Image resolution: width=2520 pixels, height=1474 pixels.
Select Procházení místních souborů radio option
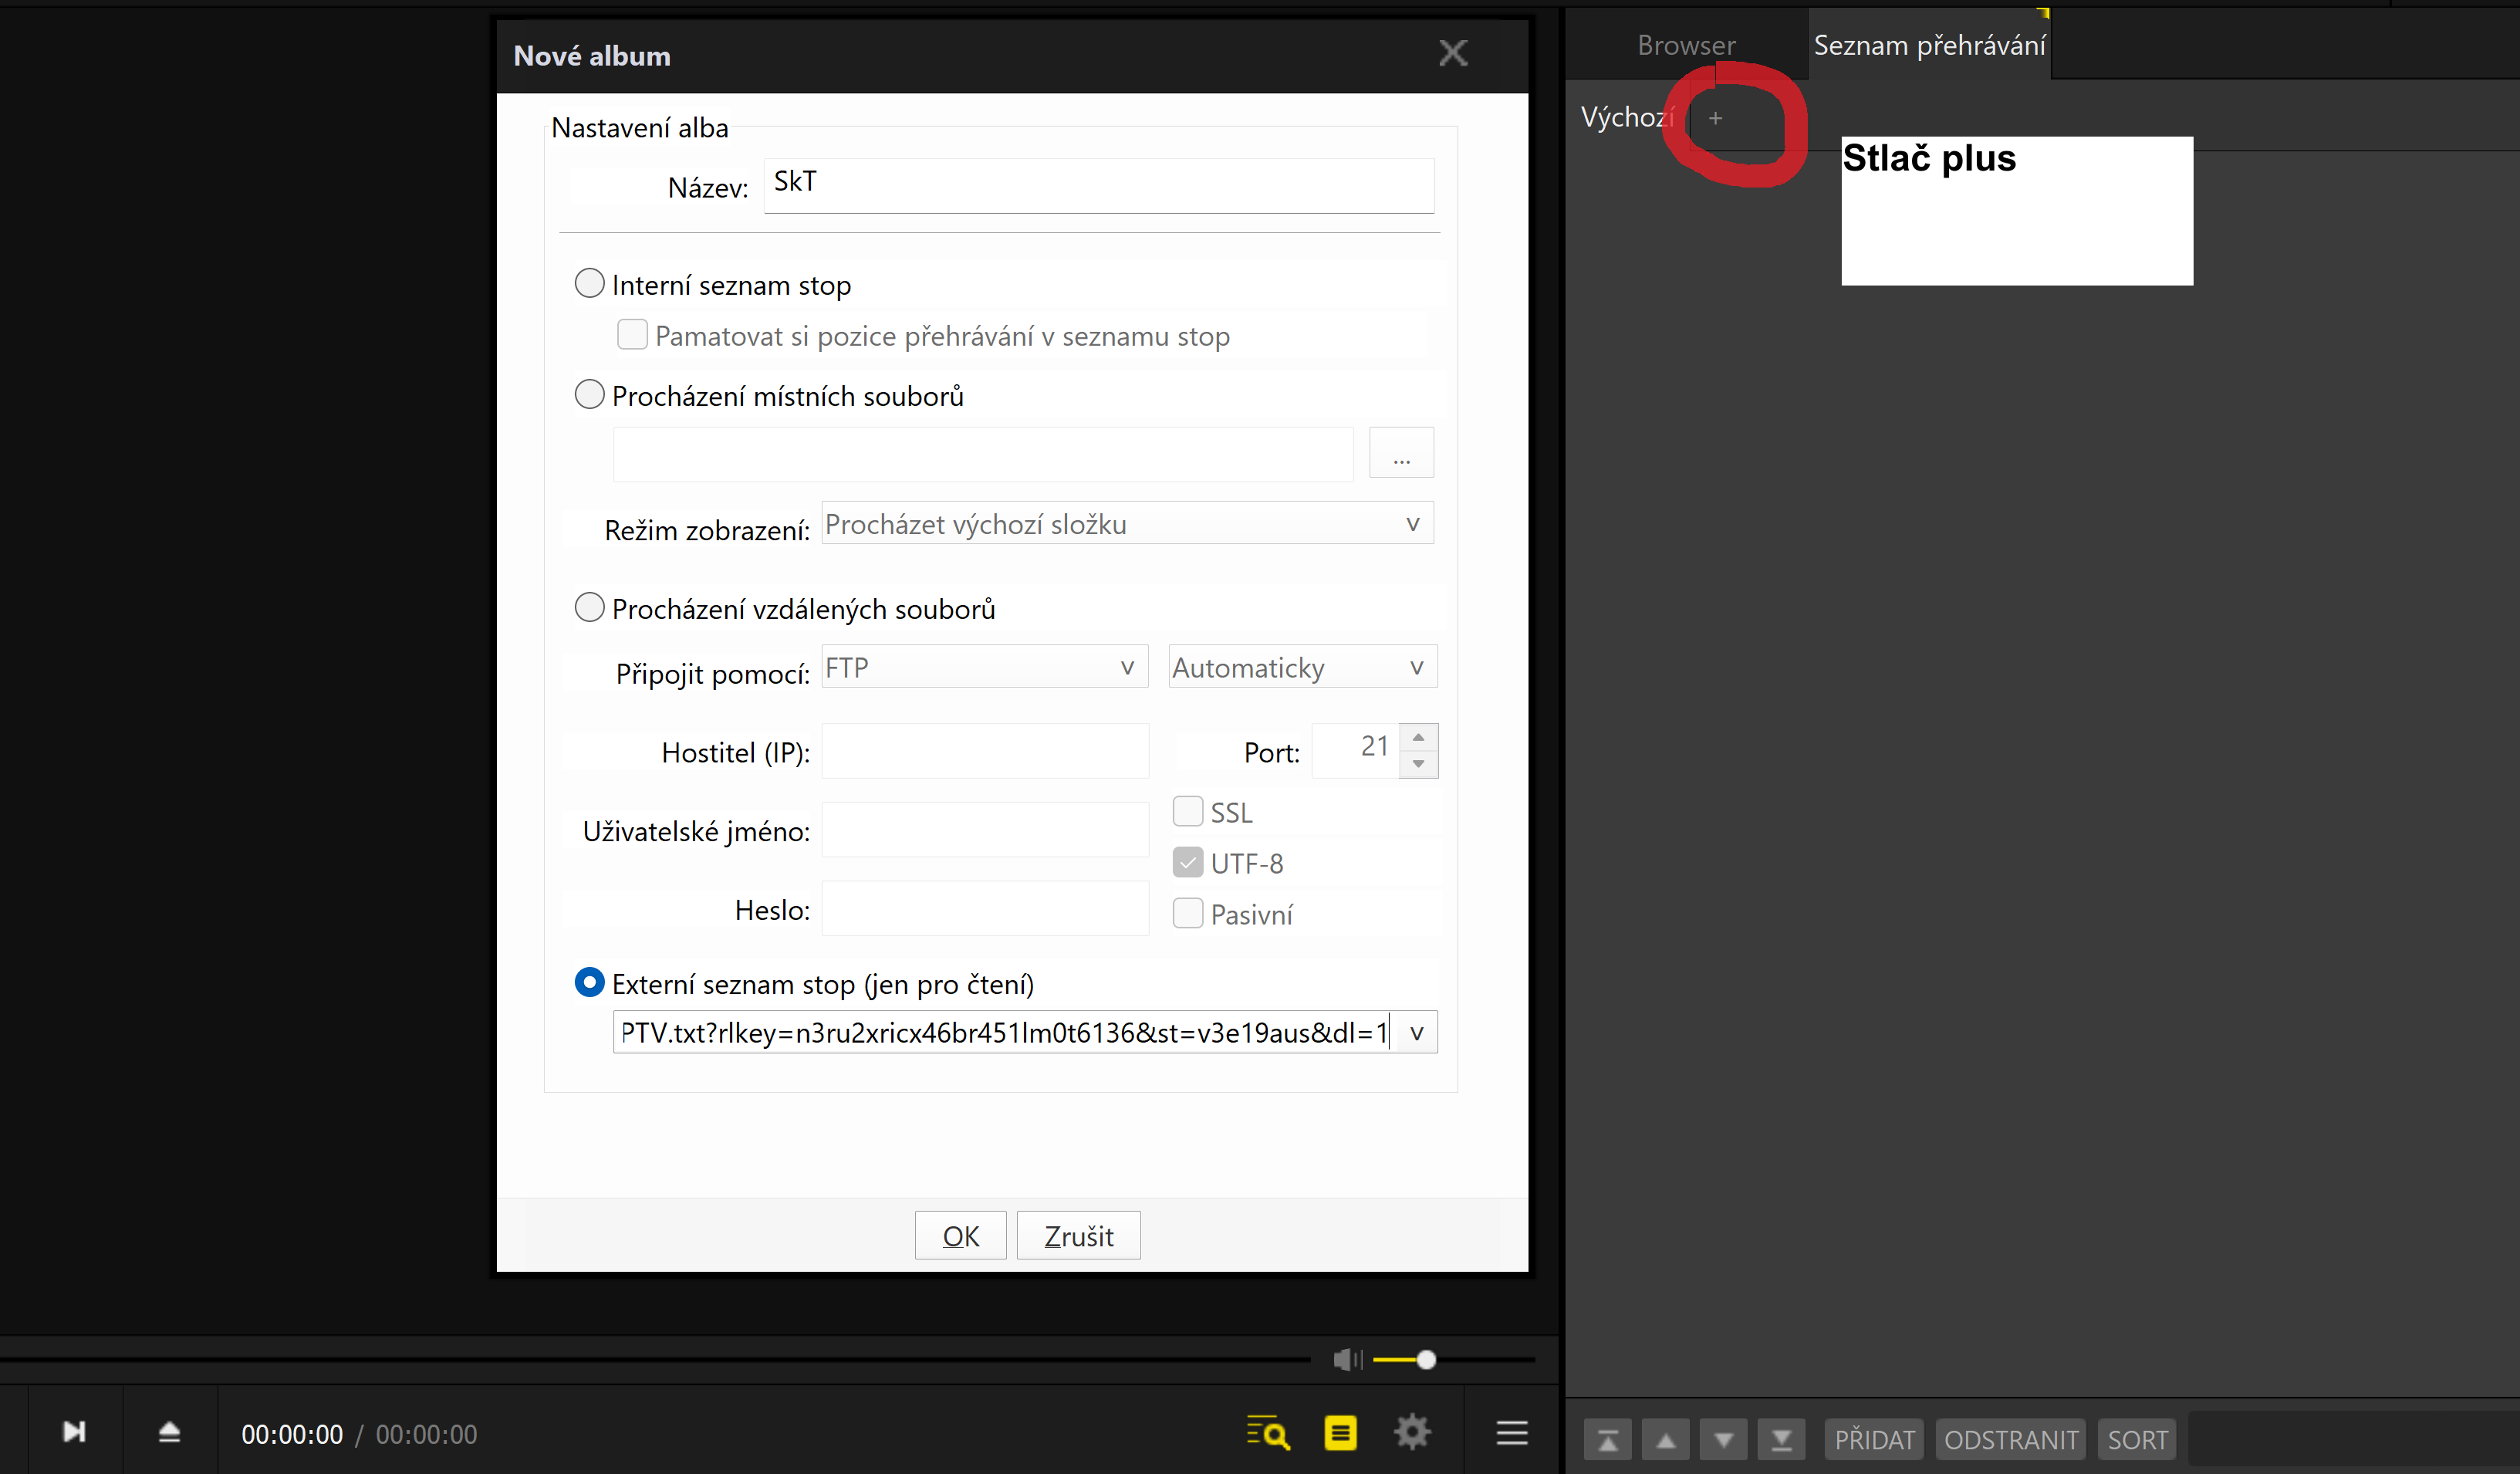tap(589, 395)
